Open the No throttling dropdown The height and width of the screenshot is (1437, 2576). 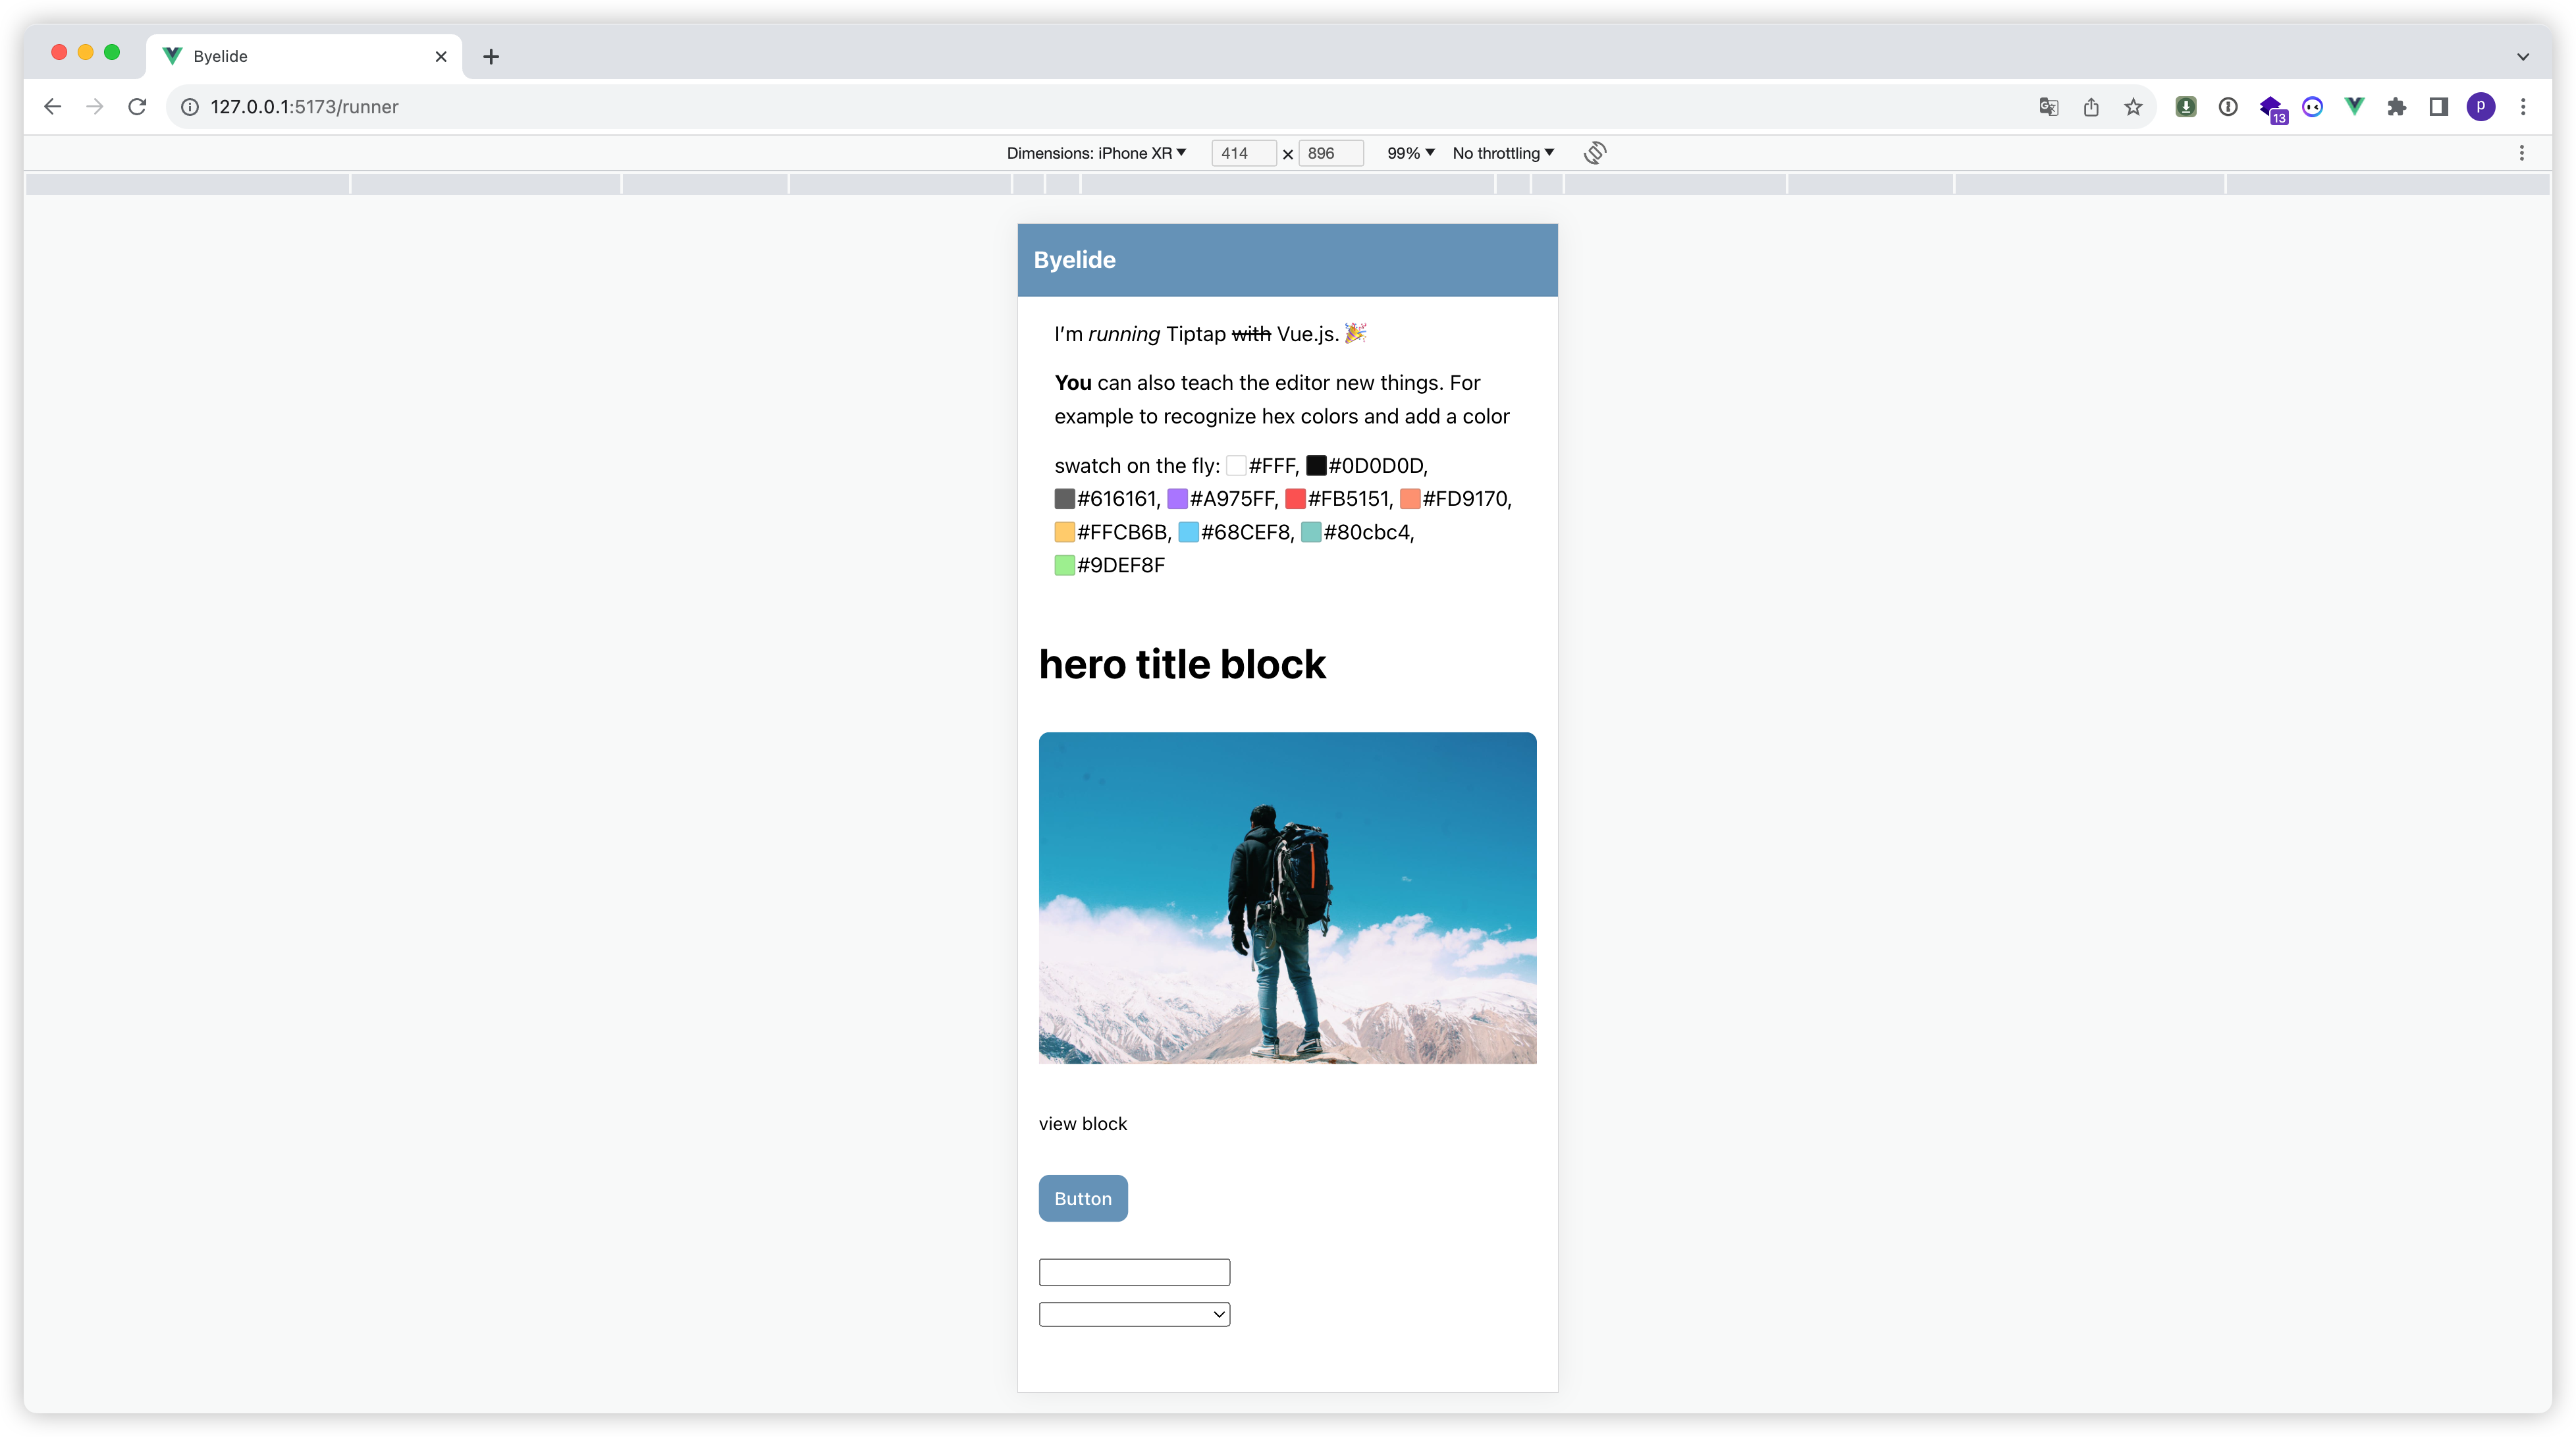click(x=1502, y=153)
